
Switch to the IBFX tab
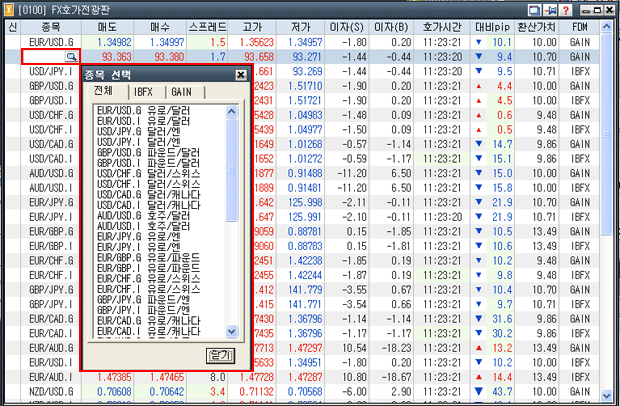(143, 92)
